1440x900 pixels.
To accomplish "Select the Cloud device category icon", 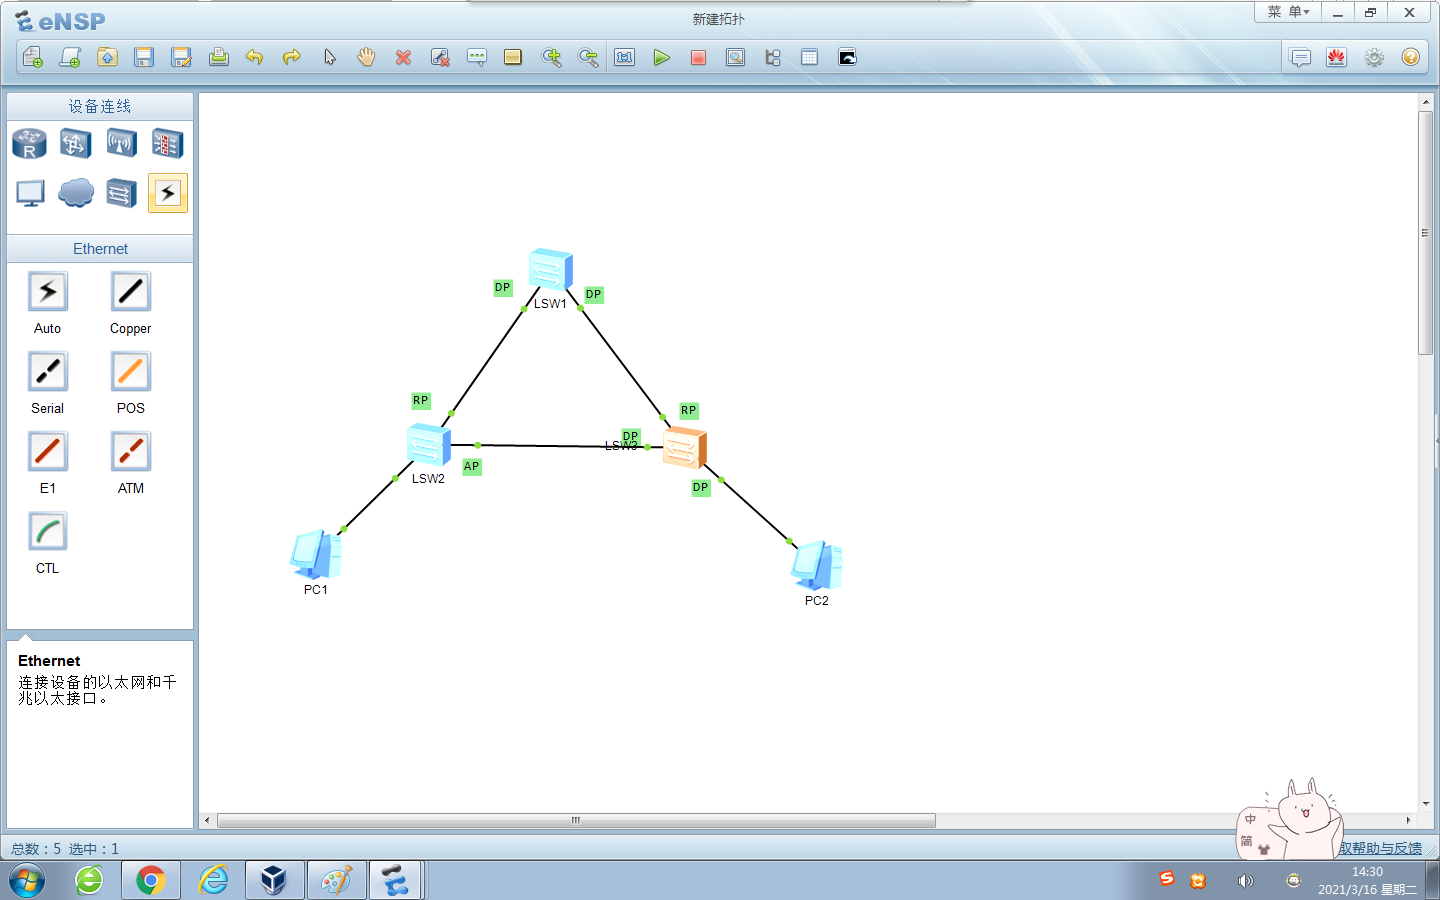I will pyautogui.click(x=75, y=193).
